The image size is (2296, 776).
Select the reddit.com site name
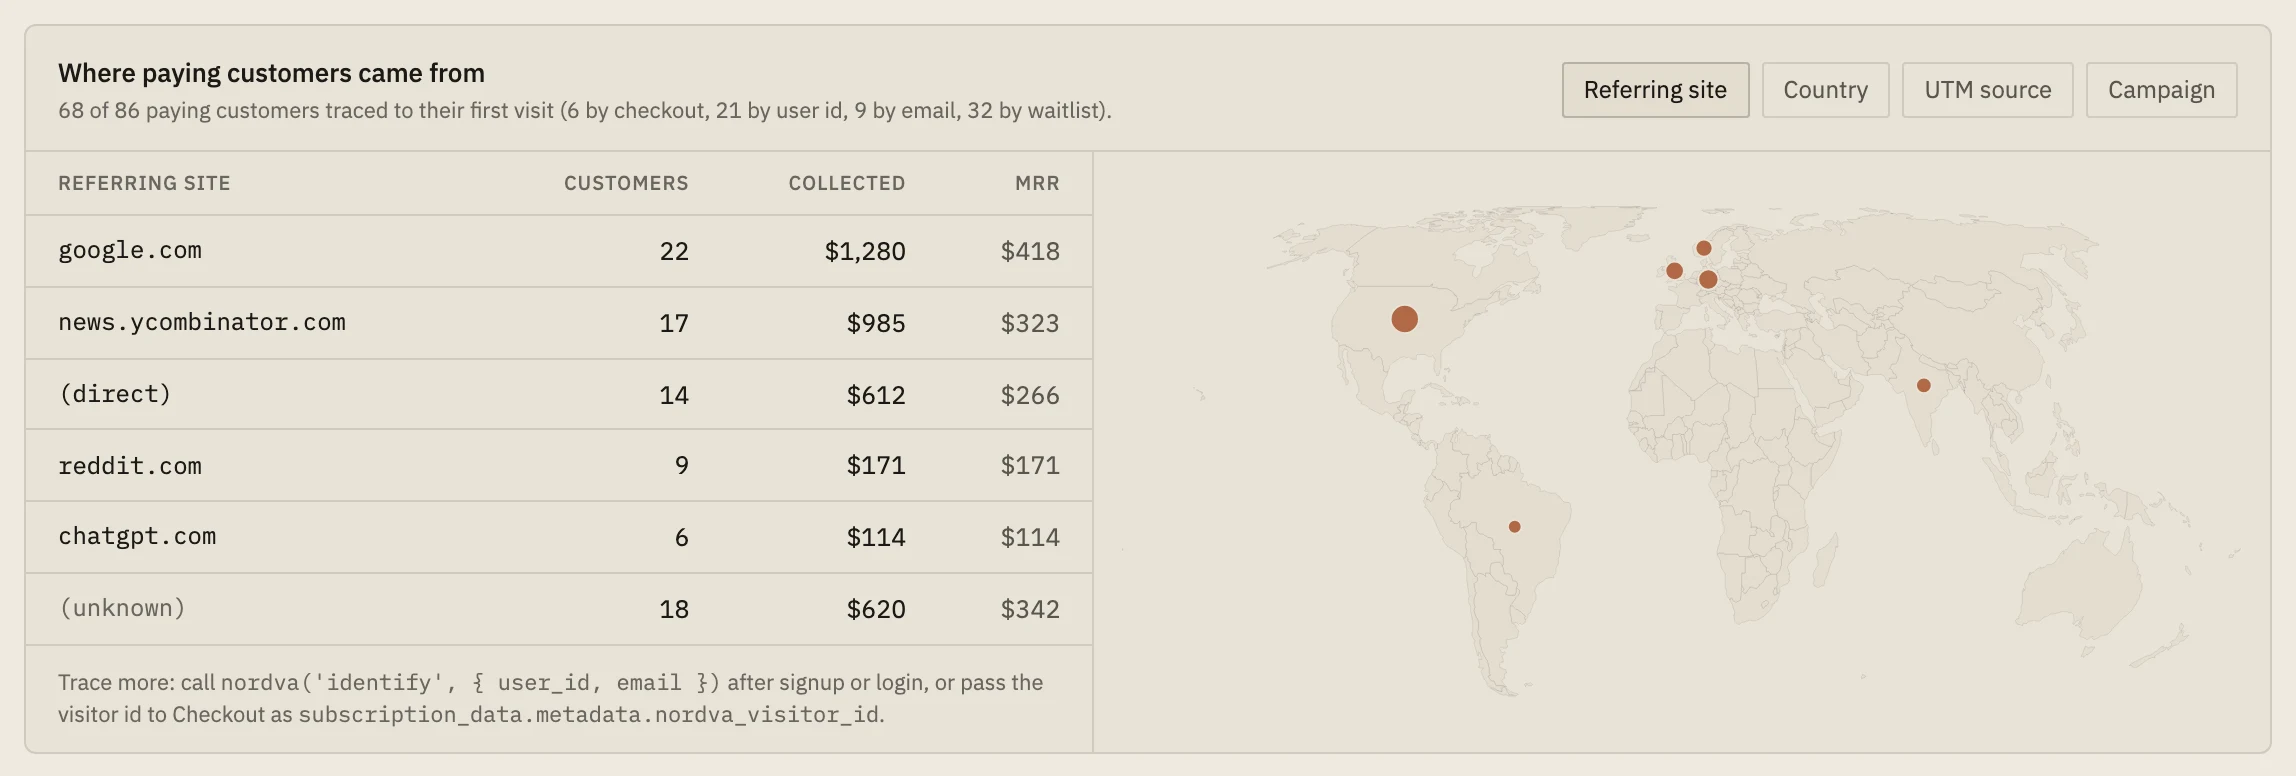click(130, 466)
